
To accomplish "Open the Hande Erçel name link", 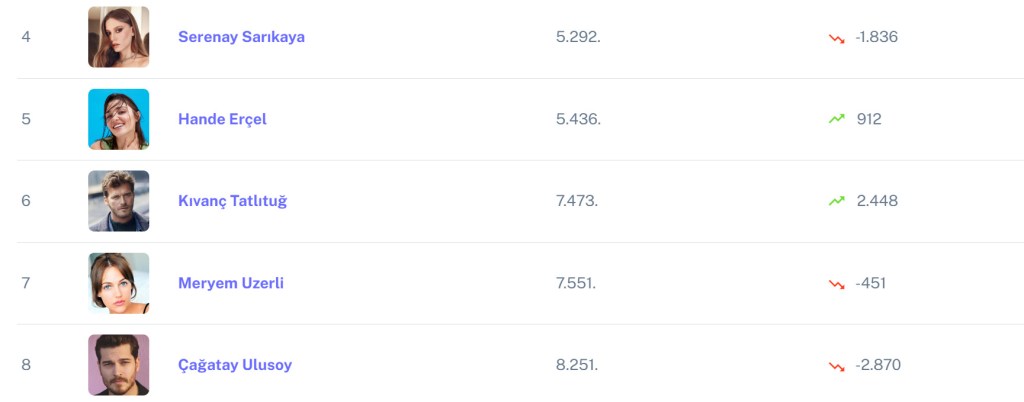I will point(222,119).
